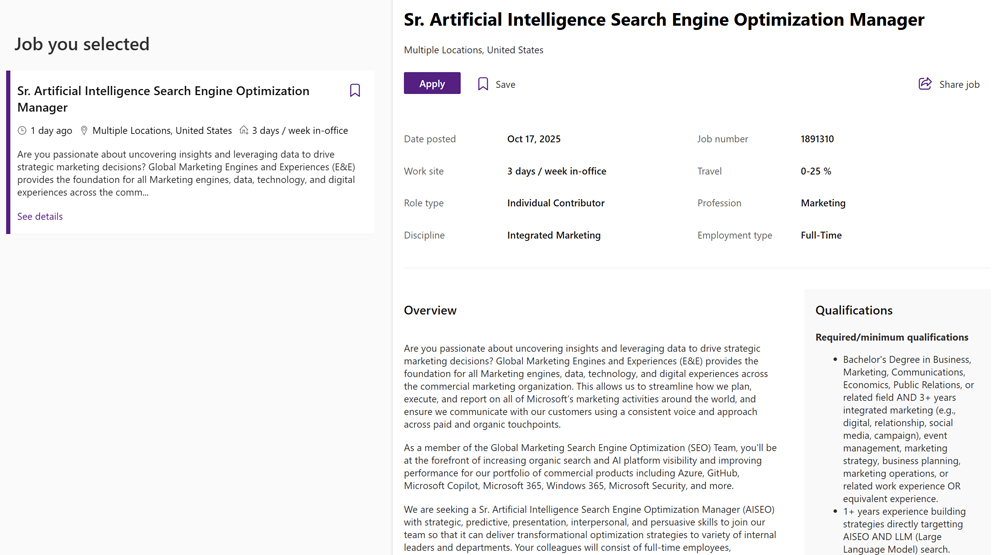Click the 'Individual Contributor' role type value
The width and height of the screenshot is (1000, 555).
tap(556, 203)
